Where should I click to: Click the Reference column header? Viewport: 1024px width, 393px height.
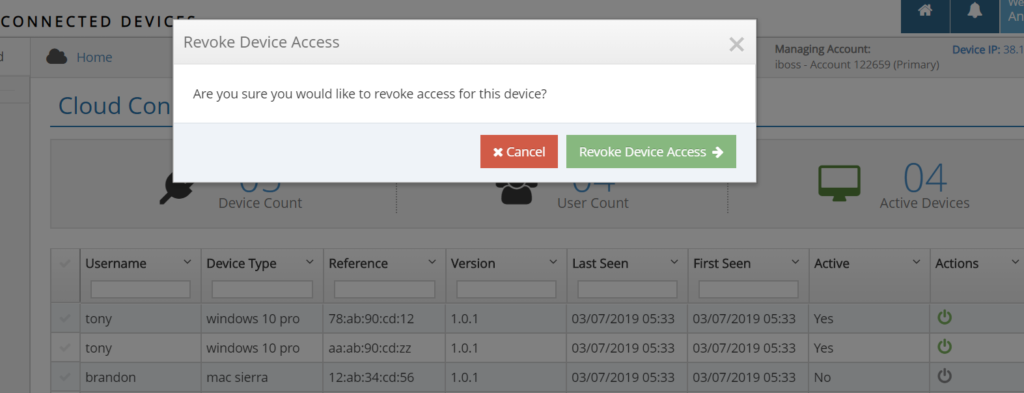point(358,264)
